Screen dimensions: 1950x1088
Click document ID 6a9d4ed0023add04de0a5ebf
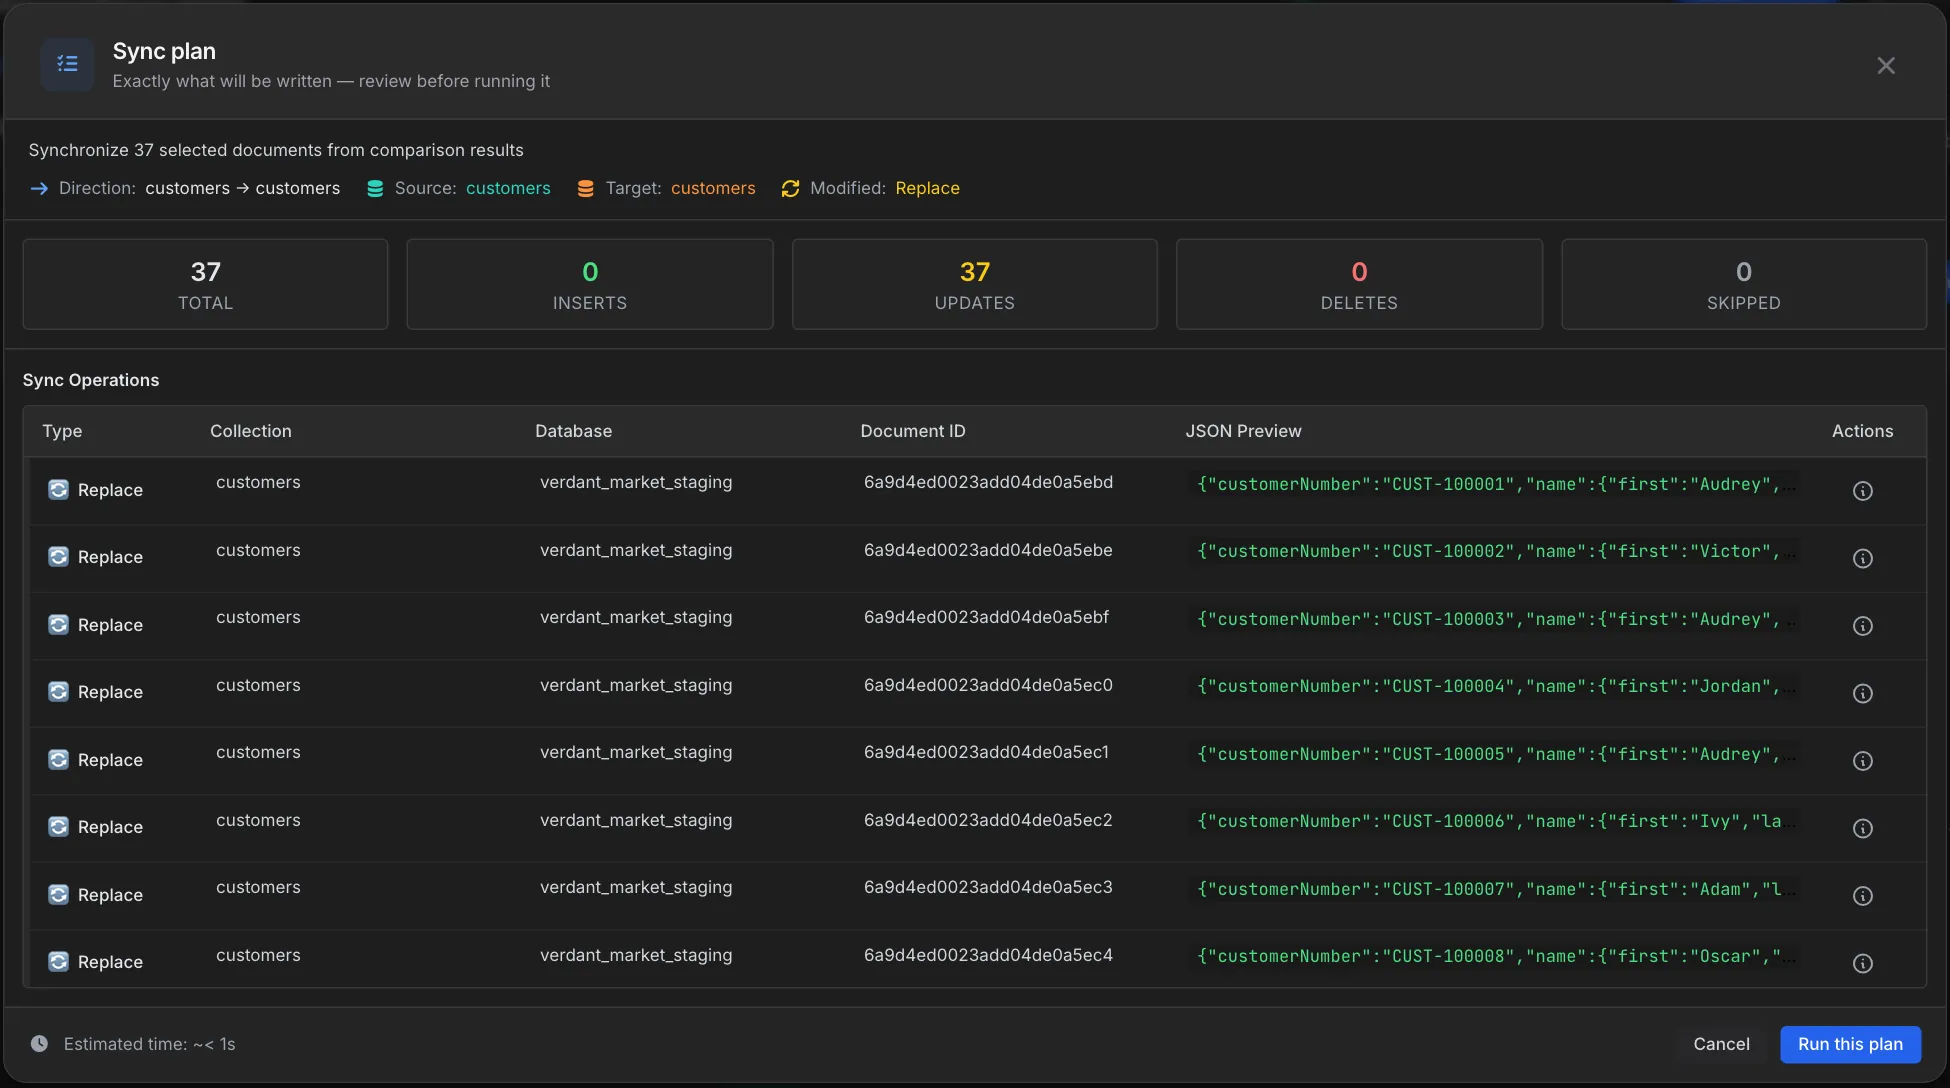point(986,617)
